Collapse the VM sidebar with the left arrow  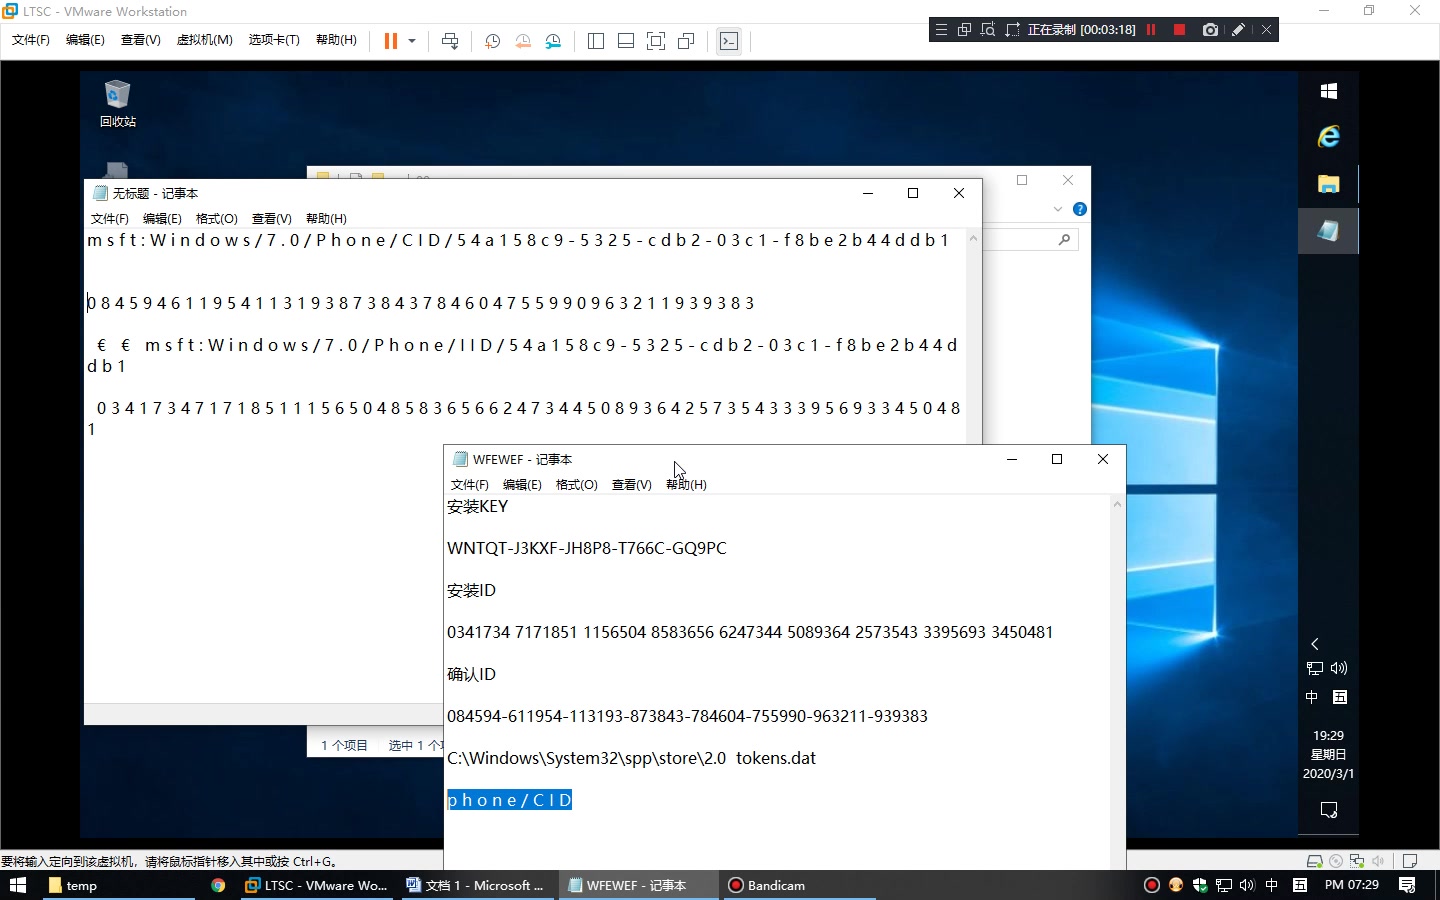pos(1314,644)
